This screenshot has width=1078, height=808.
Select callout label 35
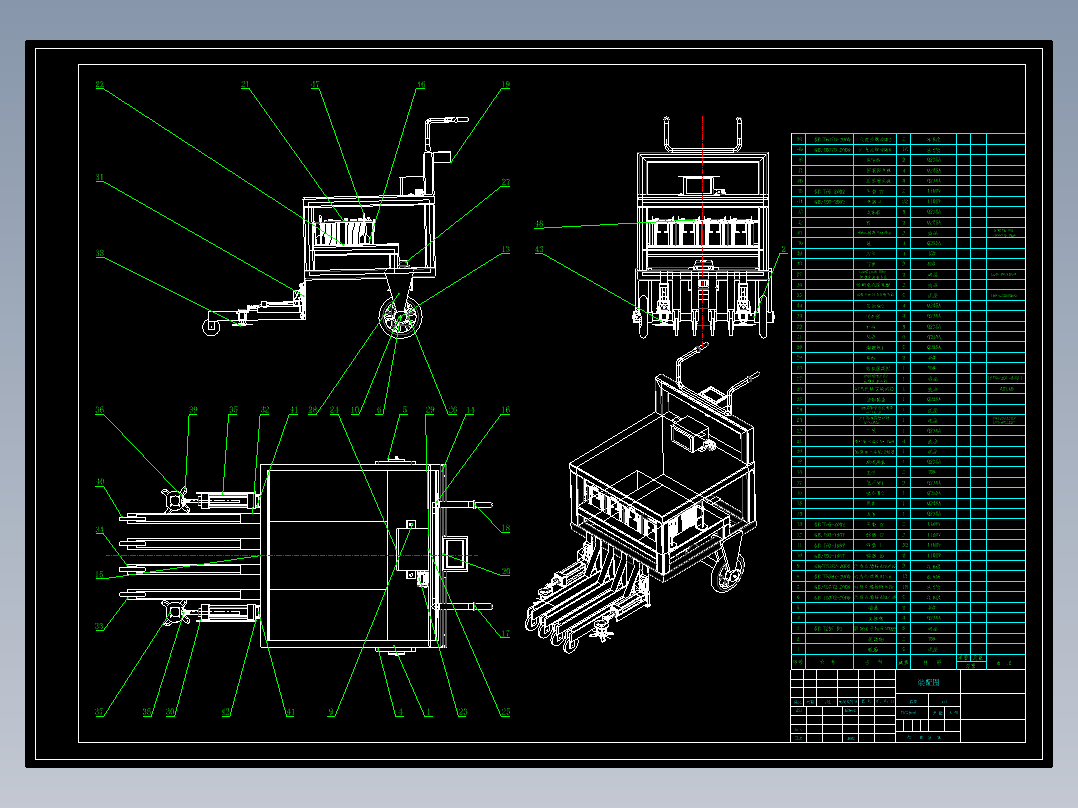(x=233, y=409)
